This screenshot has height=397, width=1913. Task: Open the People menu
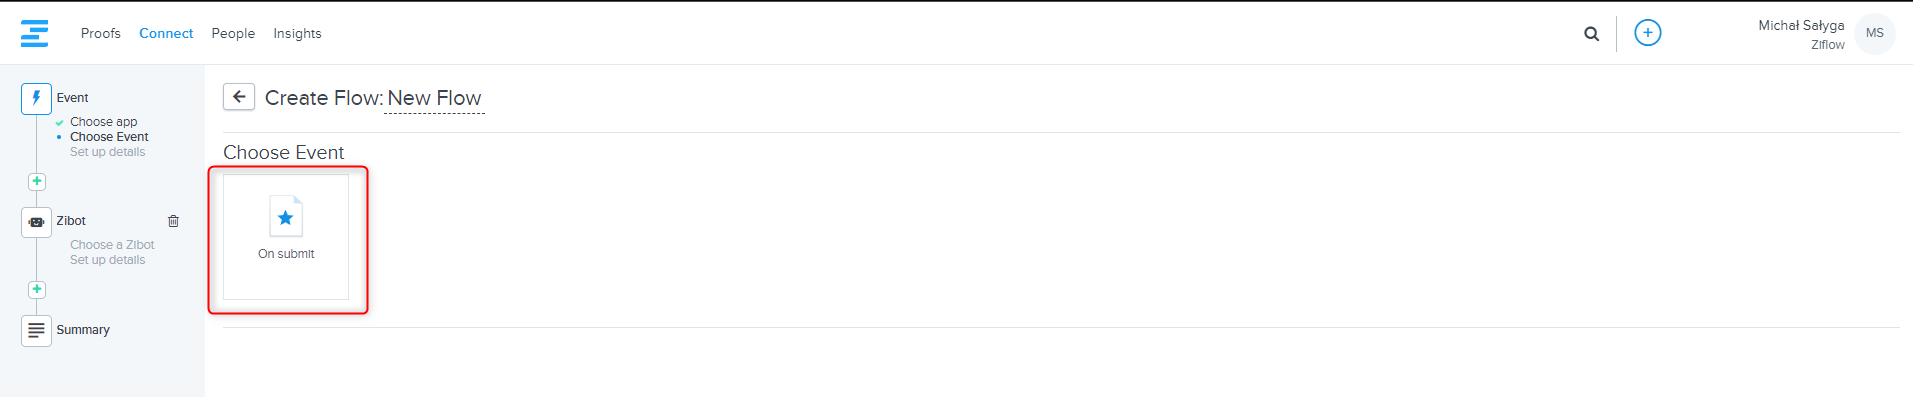(x=233, y=33)
